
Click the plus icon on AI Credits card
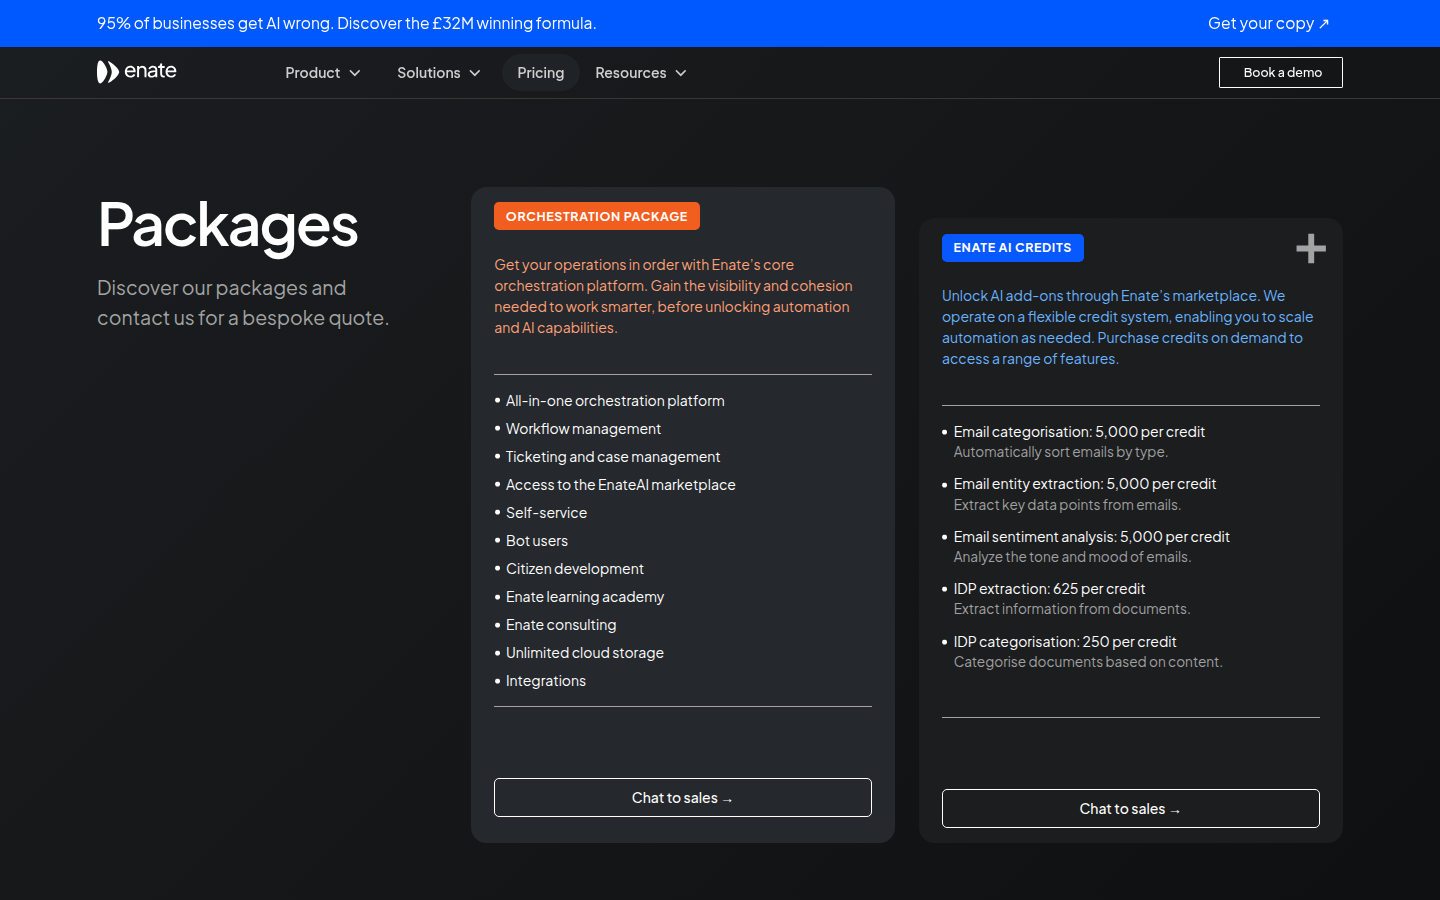(x=1310, y=249)
